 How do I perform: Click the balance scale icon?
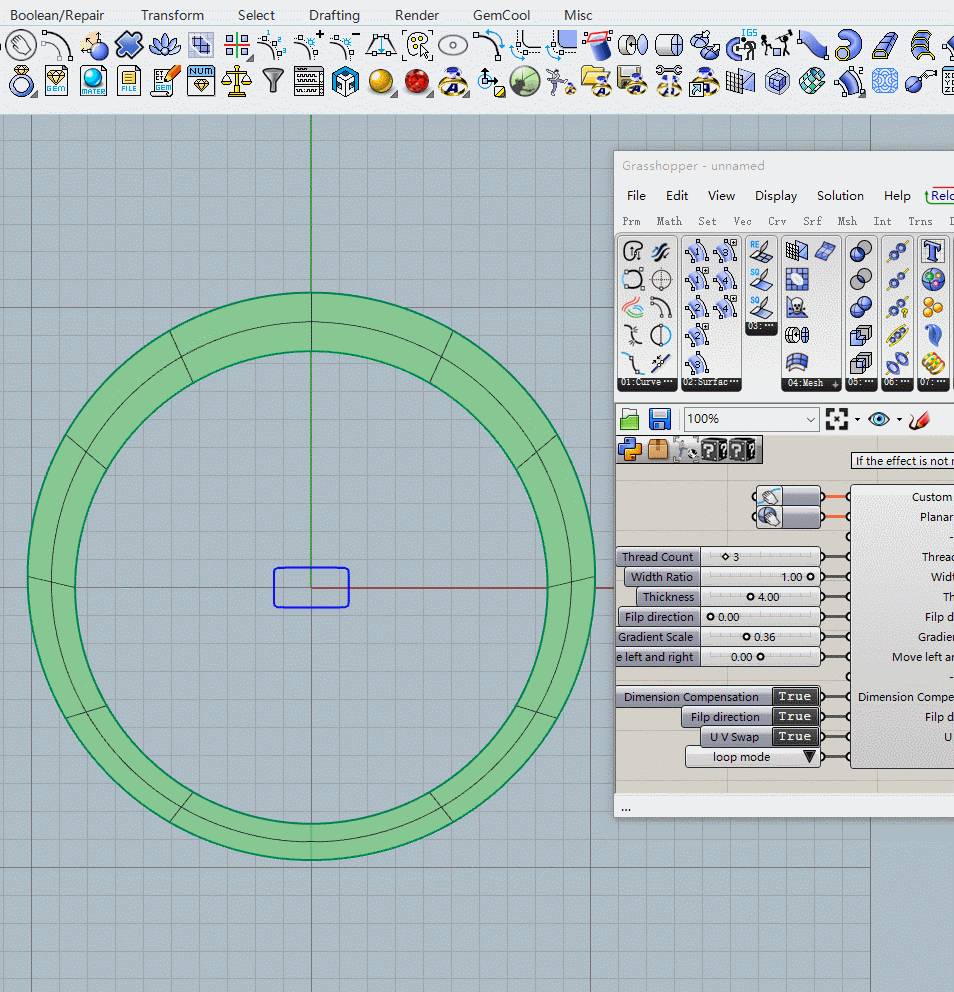pos(236,81)
